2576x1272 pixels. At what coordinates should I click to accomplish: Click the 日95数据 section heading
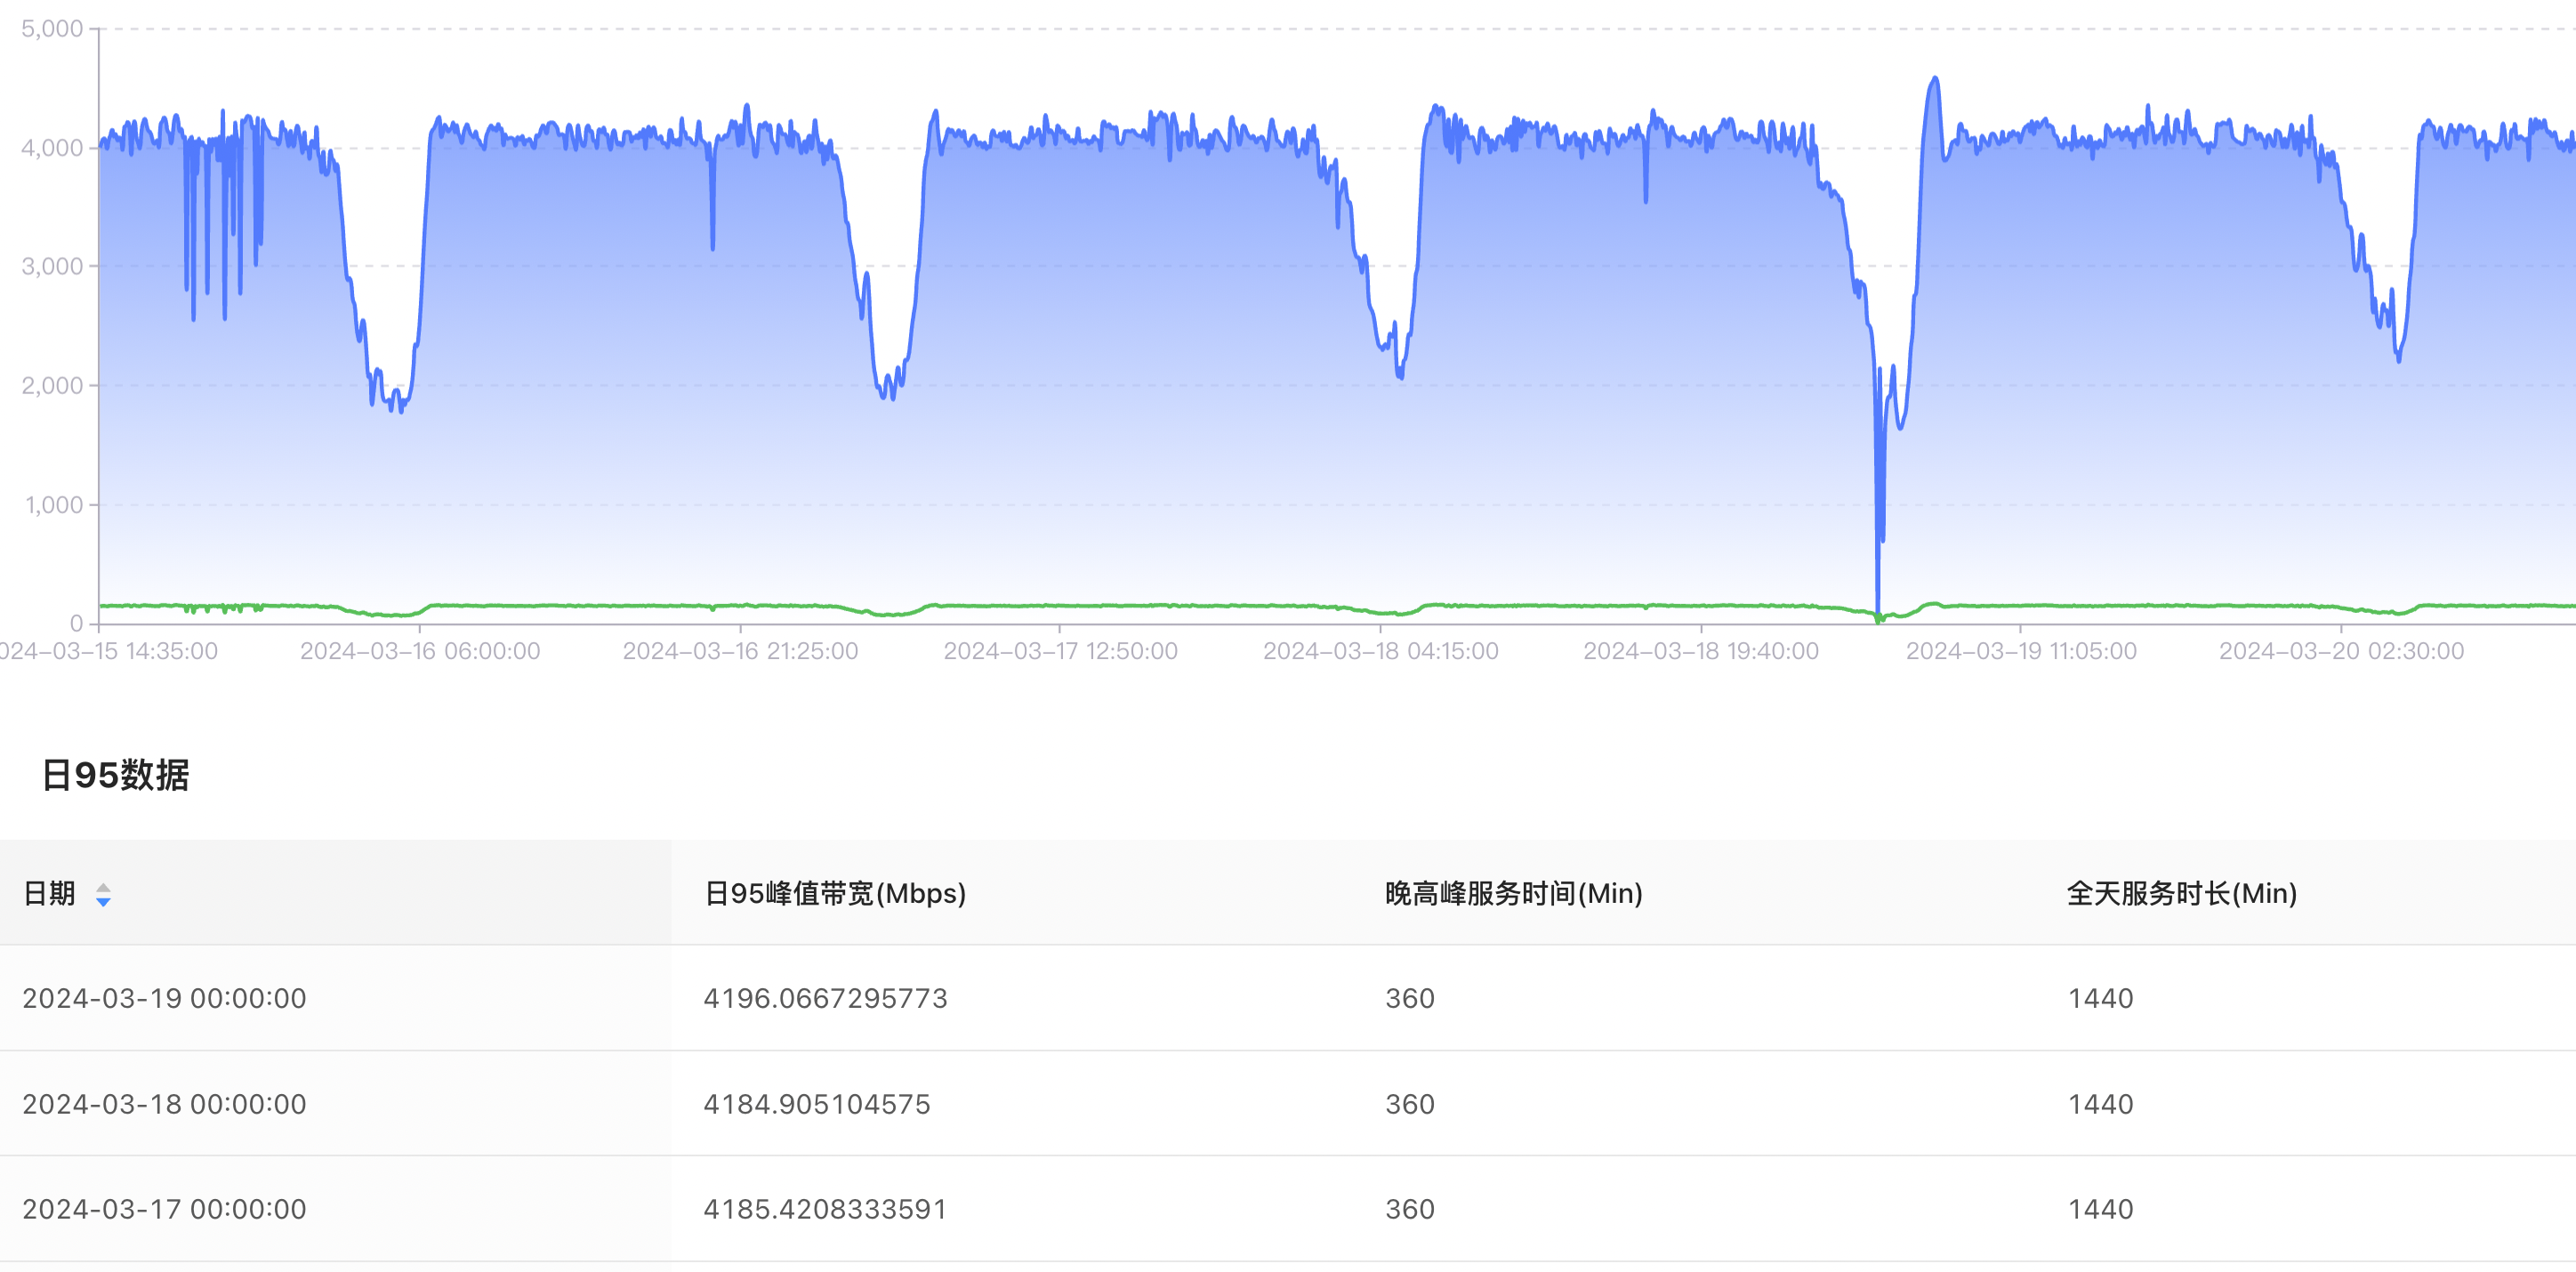[115, 775]
